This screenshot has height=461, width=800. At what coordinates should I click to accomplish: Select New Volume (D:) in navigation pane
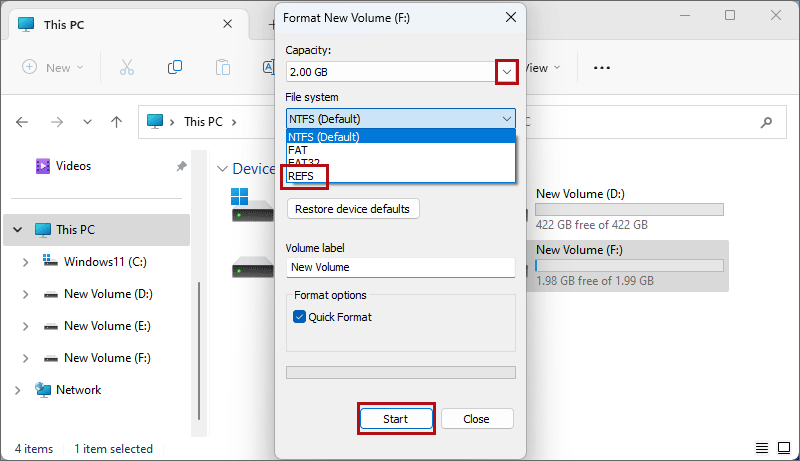coord(108,294)
